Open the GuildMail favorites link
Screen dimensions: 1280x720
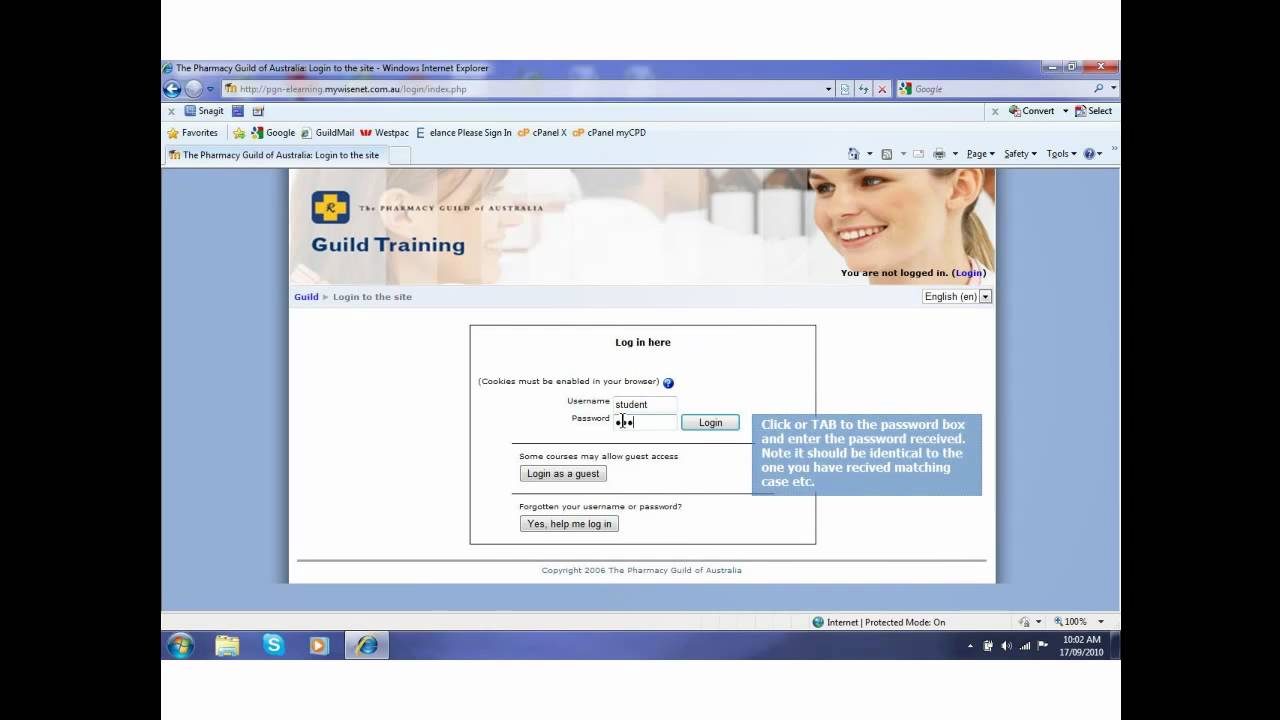(327, 132)
